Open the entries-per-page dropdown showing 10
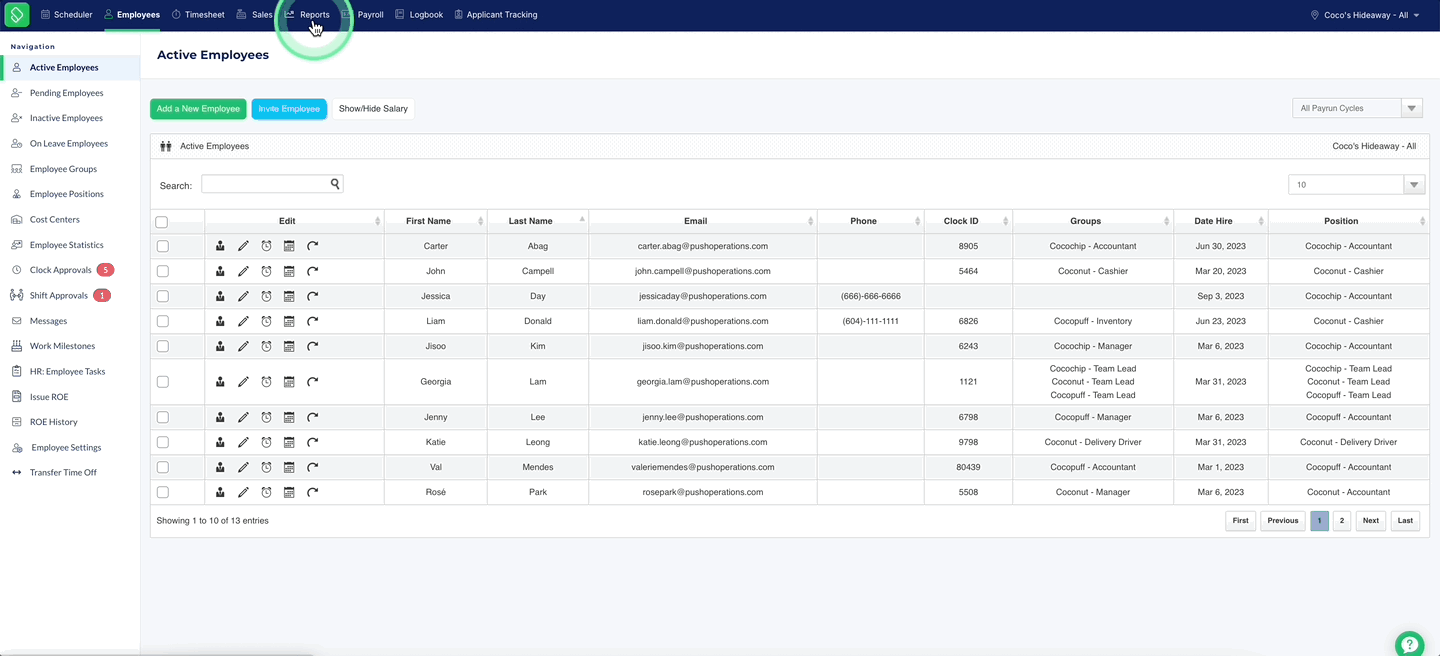This screenshot has width=1440, height=656. click(1357, 184)
